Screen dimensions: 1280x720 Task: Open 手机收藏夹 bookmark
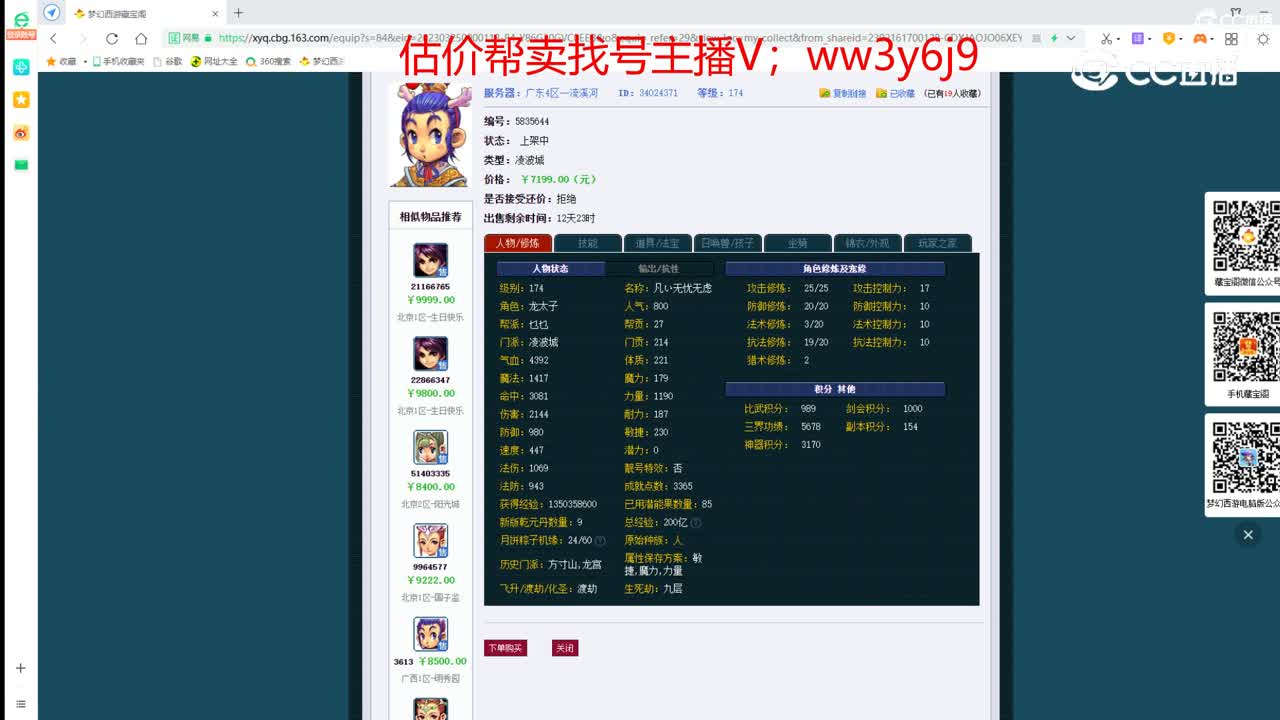point(117,61)
